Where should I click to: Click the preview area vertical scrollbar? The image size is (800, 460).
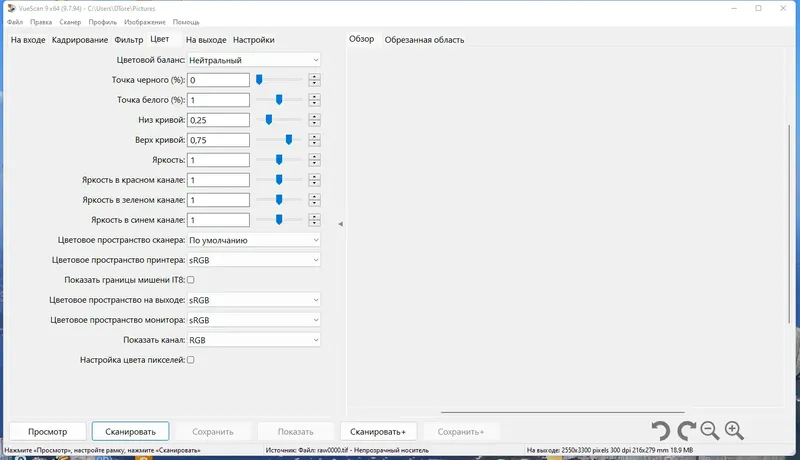pyautogui.click(x=789, y=223)
